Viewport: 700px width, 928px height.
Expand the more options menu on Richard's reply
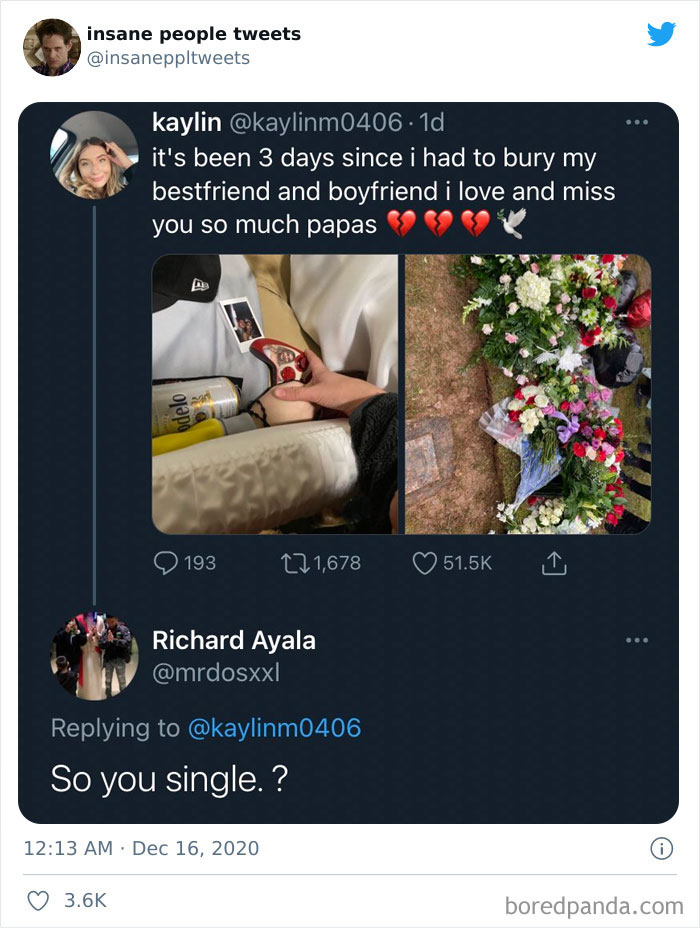point(635,638)
